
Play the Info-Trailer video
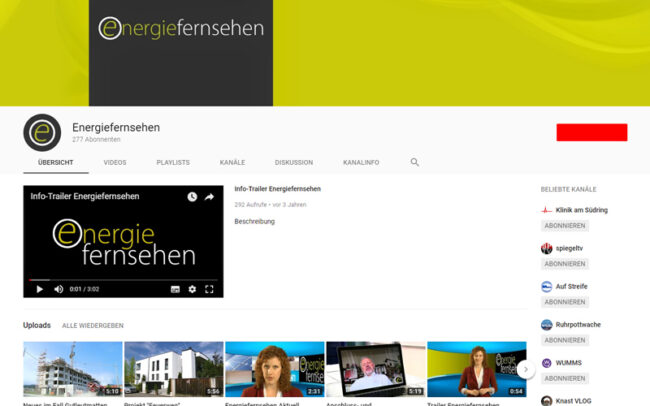pyautogui.click(x=39, y=289)
